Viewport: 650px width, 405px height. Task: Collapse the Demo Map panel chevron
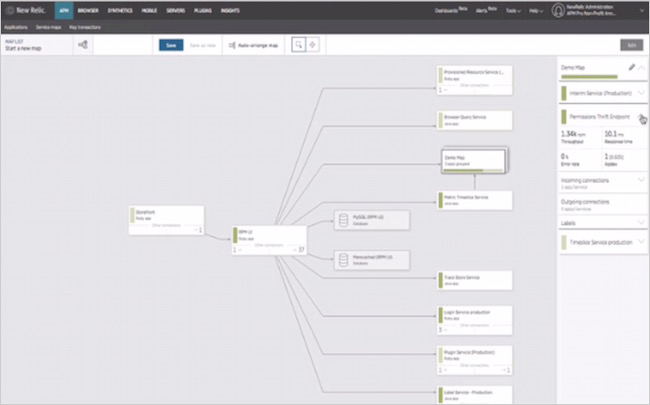(641, 68)
